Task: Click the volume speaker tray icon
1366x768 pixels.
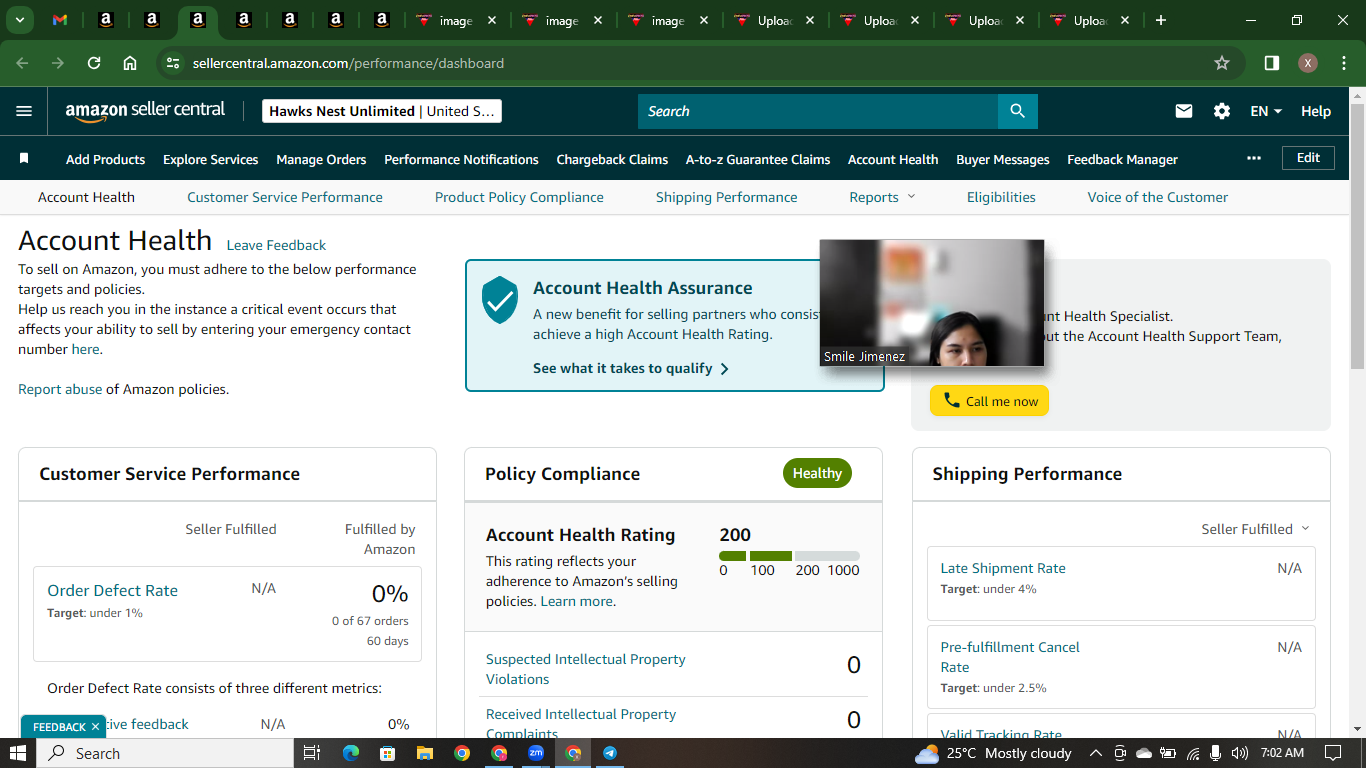Action: 1240,753
